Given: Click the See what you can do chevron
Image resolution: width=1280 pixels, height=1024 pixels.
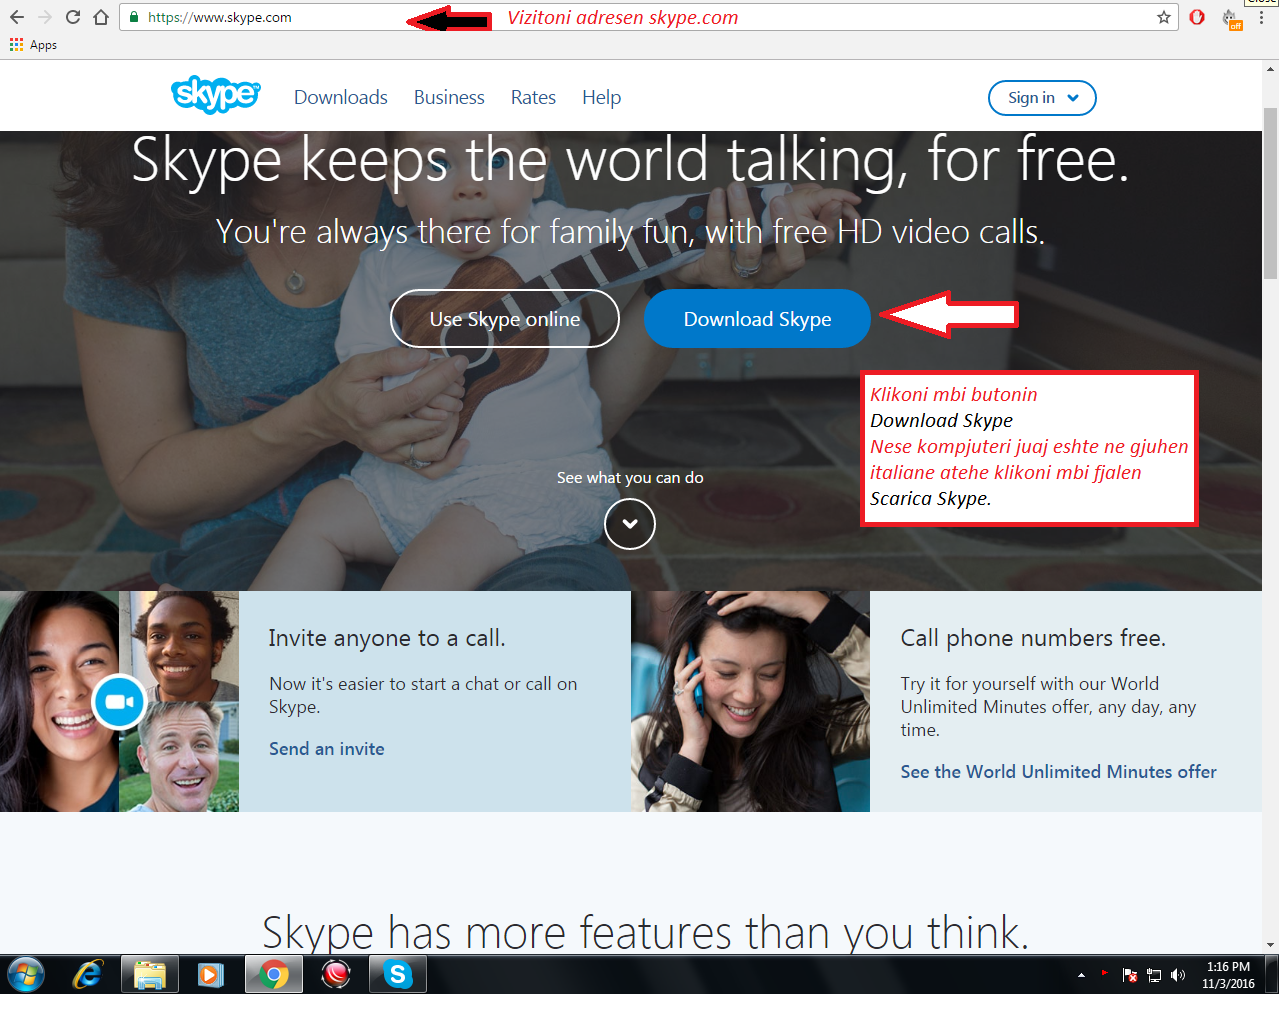Looking at the screenshot, I should pos(630,524).
